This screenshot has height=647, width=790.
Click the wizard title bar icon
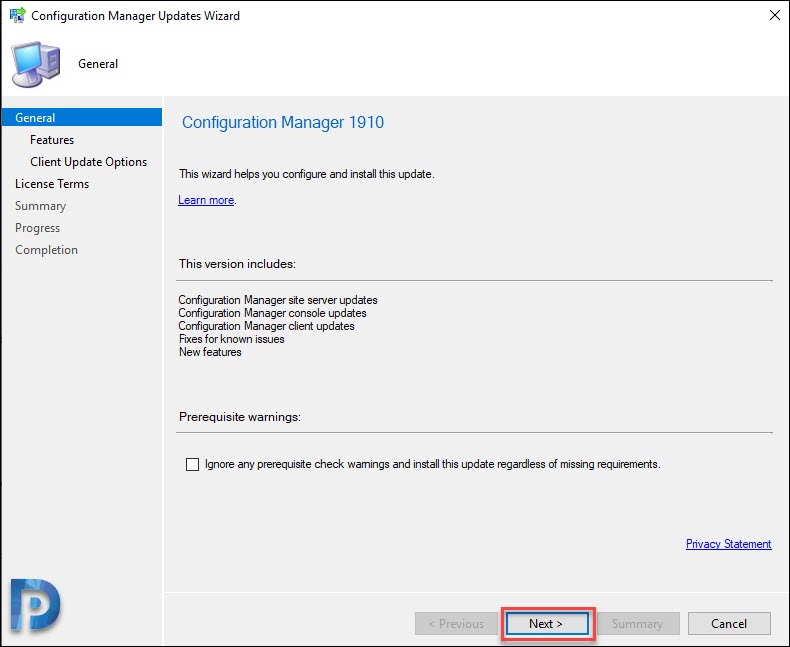coord(18,15)
